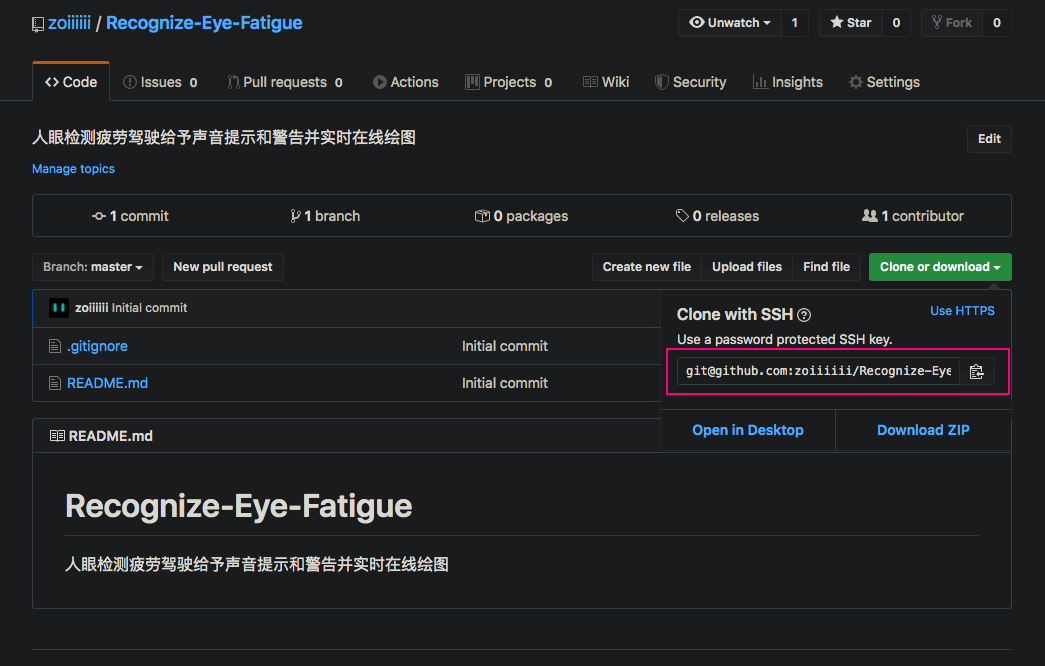Viewport: 1045px width, 666px height.
Task: Expand Branch: master dropdown
Action: [93, 267]
